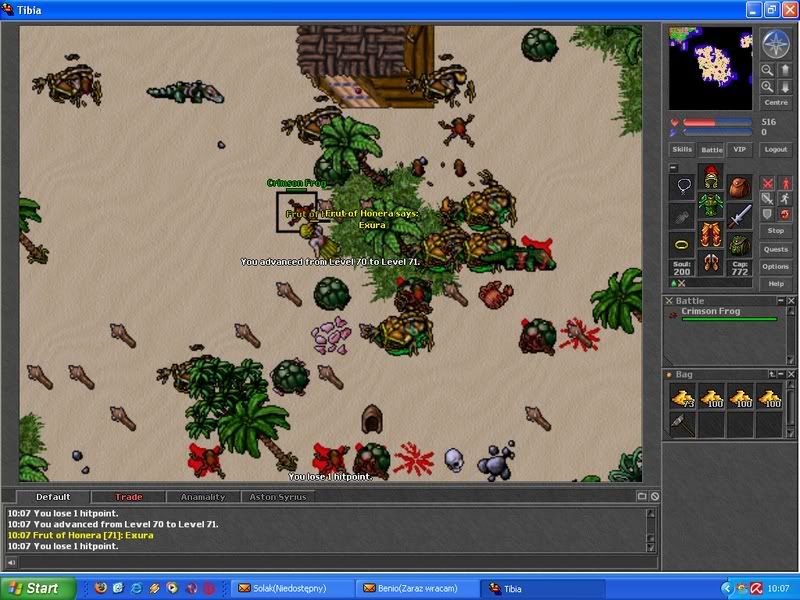This screenshot has height=600, width=800.
Task: Zoom in the minimap
Action: click(767, 87)
